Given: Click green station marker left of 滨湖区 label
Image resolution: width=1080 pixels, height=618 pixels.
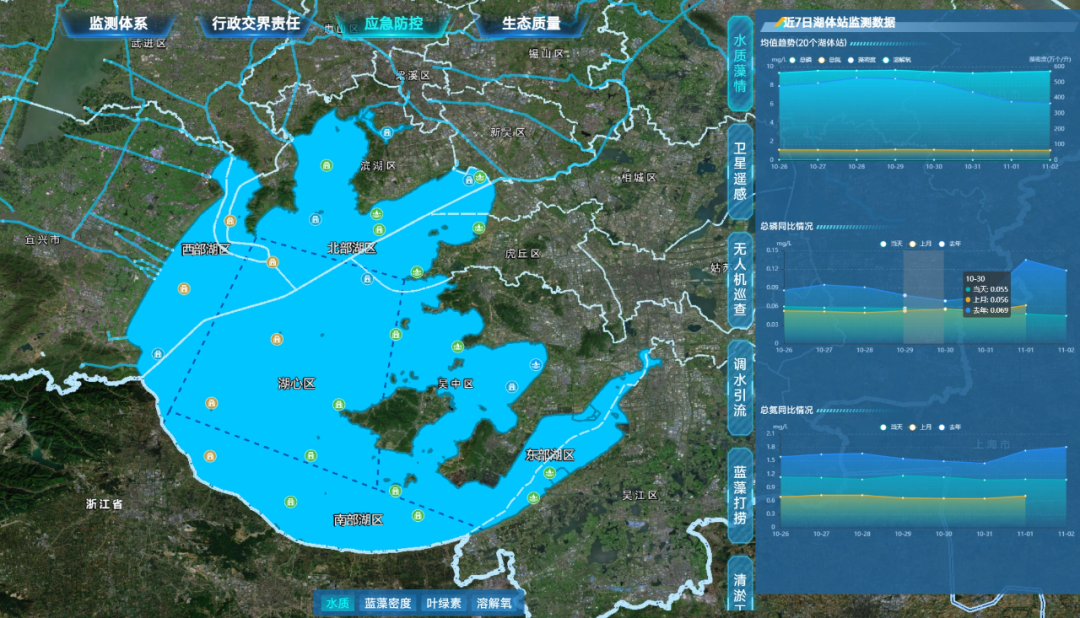Looking at the screenshot, I should (325, 165).
